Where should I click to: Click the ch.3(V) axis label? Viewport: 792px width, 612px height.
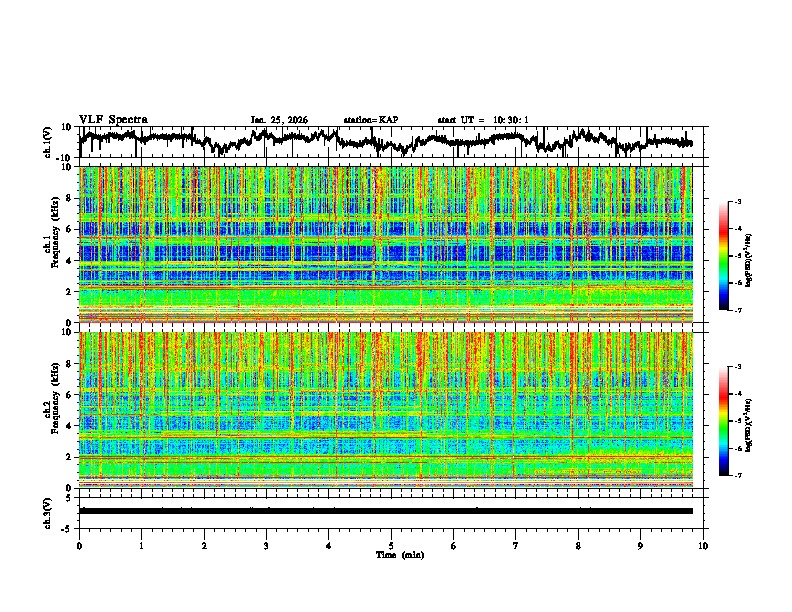click(48, 513)
